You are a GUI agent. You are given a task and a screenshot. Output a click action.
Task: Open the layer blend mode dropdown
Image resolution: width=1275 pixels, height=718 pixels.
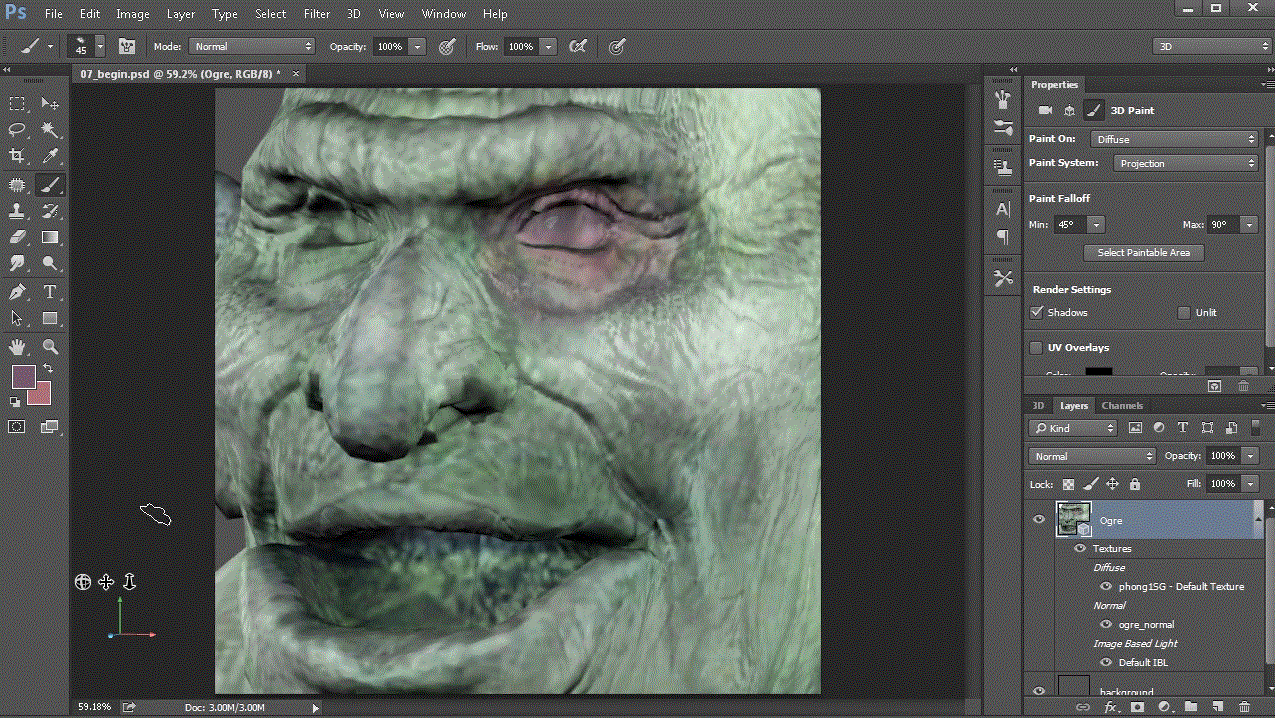(1092, 456)
